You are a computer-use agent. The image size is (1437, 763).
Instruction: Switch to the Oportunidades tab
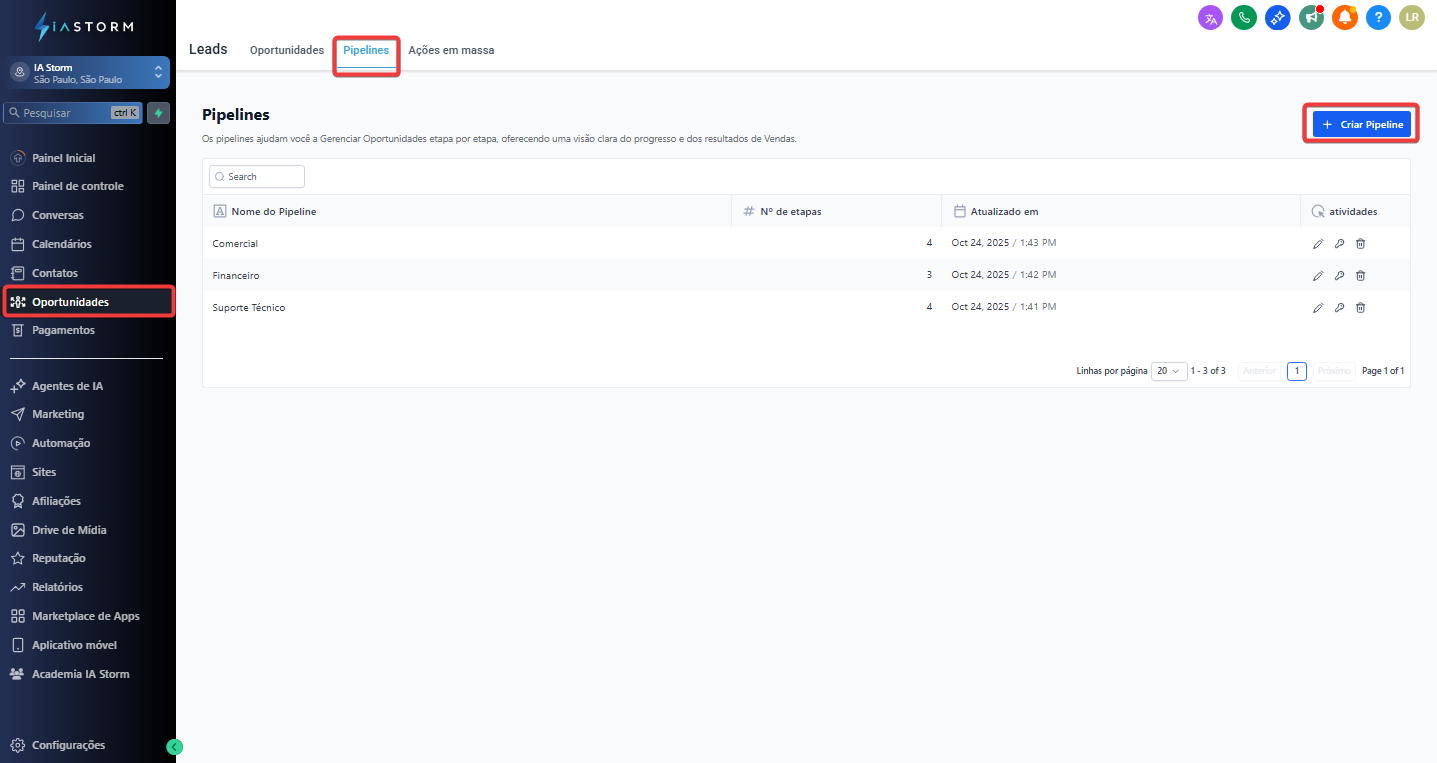287,50
